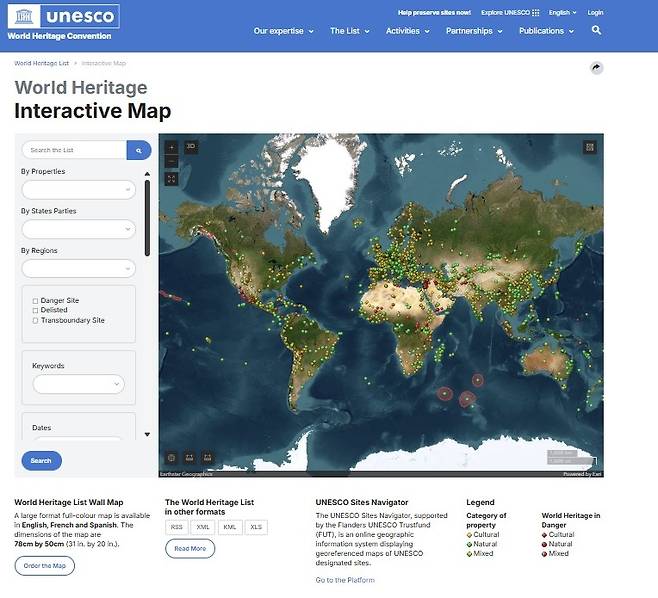Click the UNESCO Sites Navigator heading
658x598 pixels.
click(362, 502)
